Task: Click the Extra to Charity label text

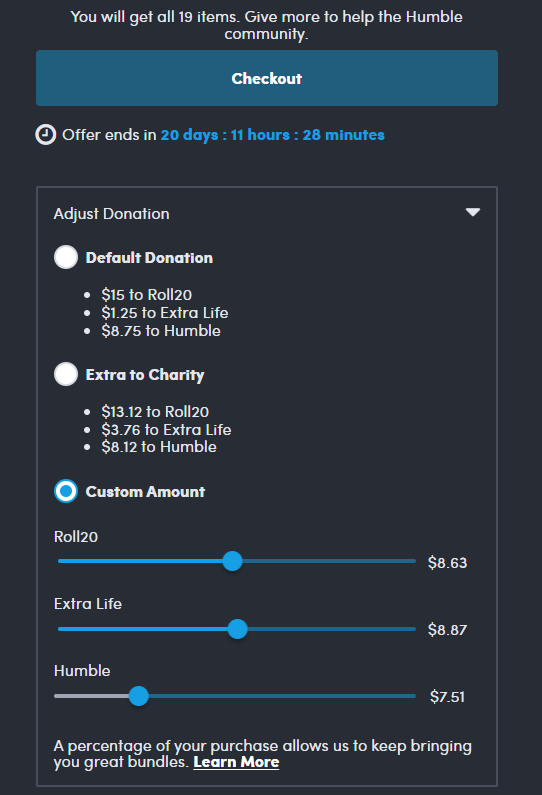Action: (145, 375)
